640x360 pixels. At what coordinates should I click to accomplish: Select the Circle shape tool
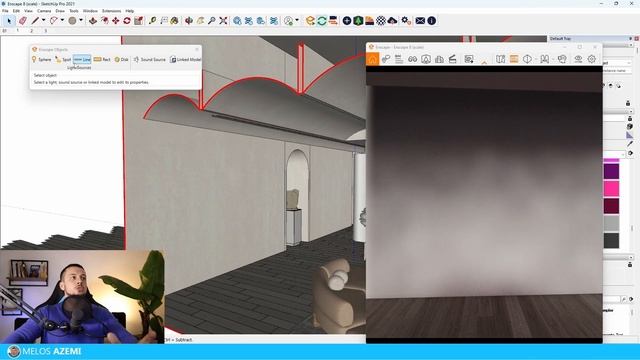click(72, 20)
